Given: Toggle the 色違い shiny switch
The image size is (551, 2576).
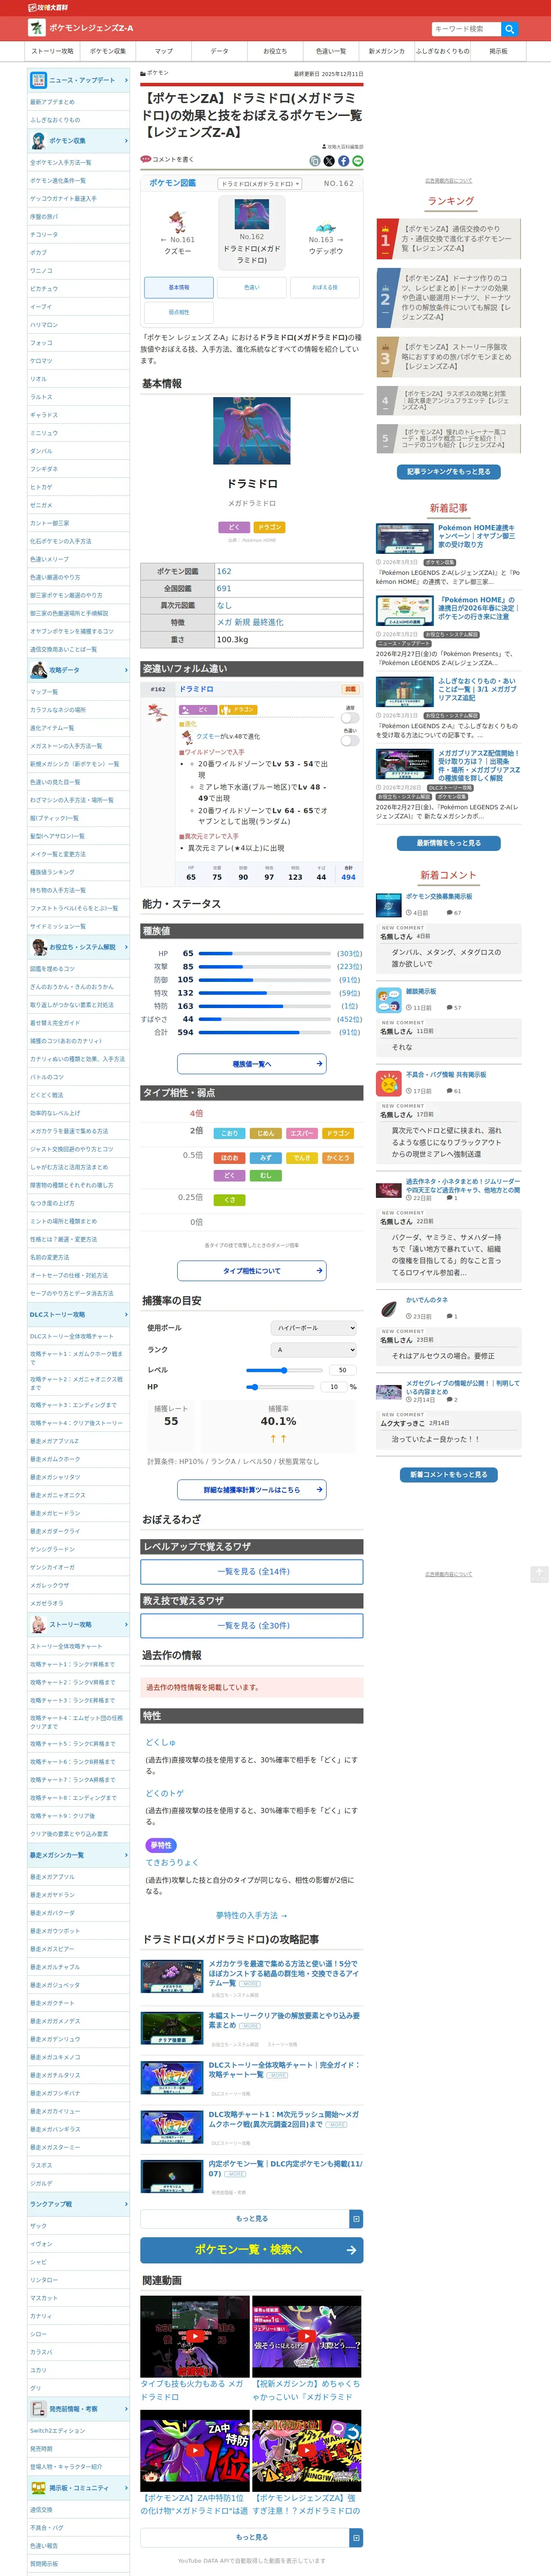Looking at the screenshot, I should pyautogui.click(x=350, y=741).
